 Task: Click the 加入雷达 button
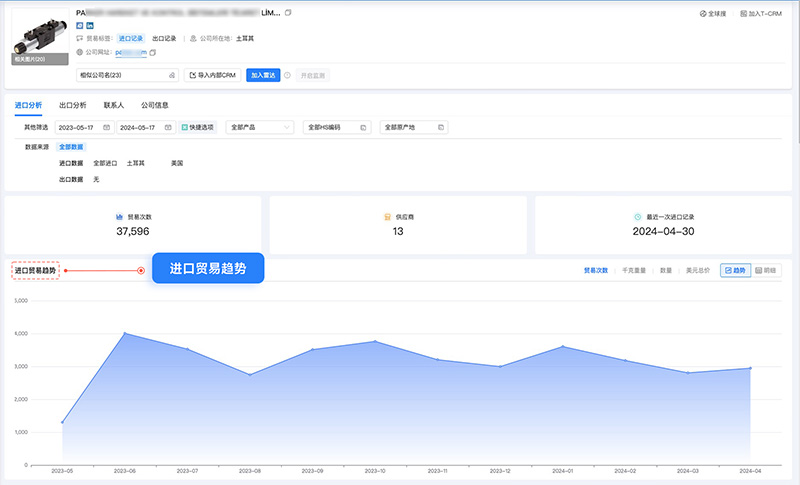[262, 75]
